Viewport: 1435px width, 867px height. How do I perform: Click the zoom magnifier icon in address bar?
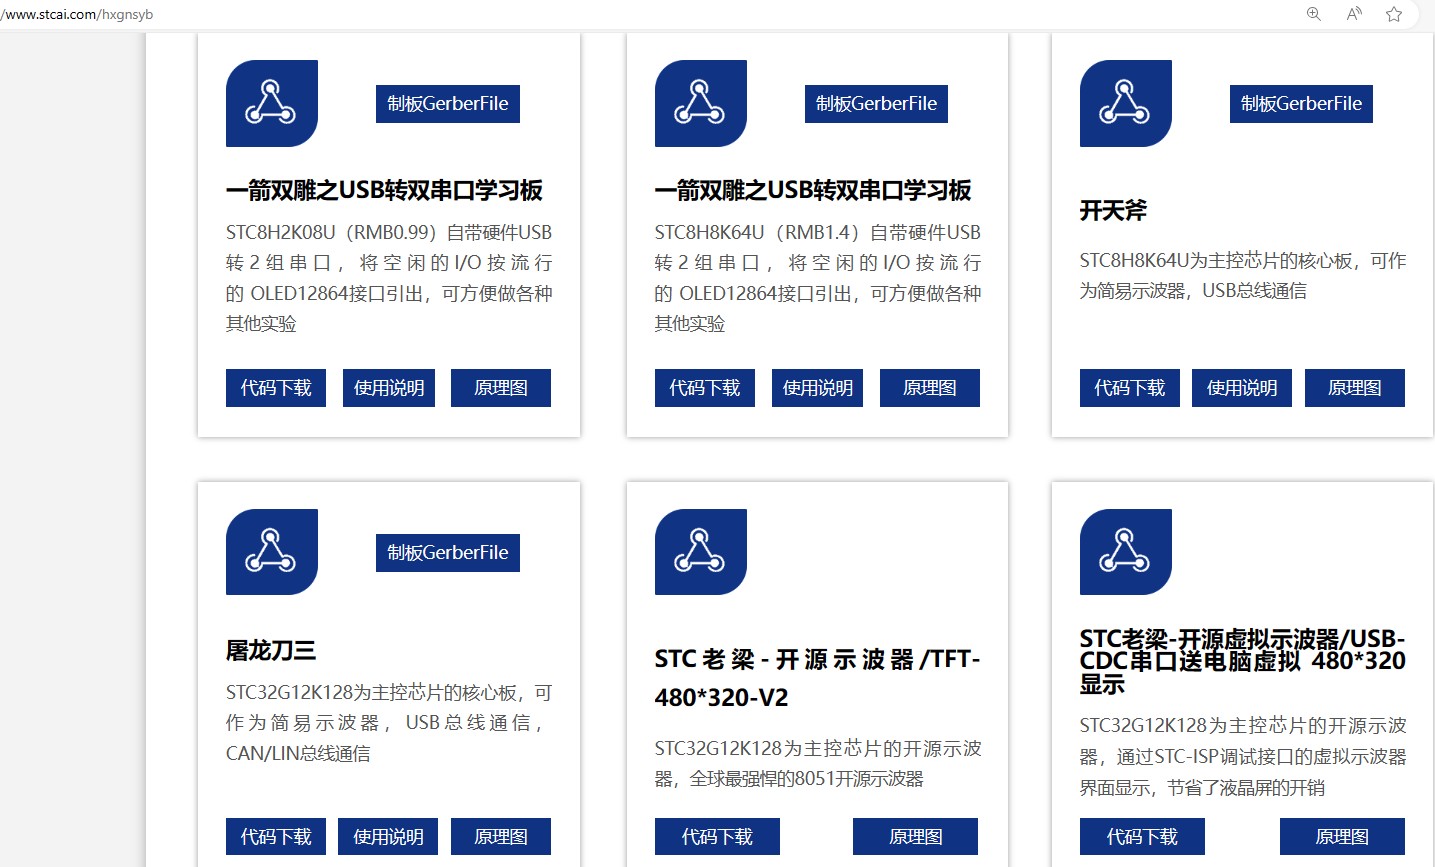(x=1314, y=14)
